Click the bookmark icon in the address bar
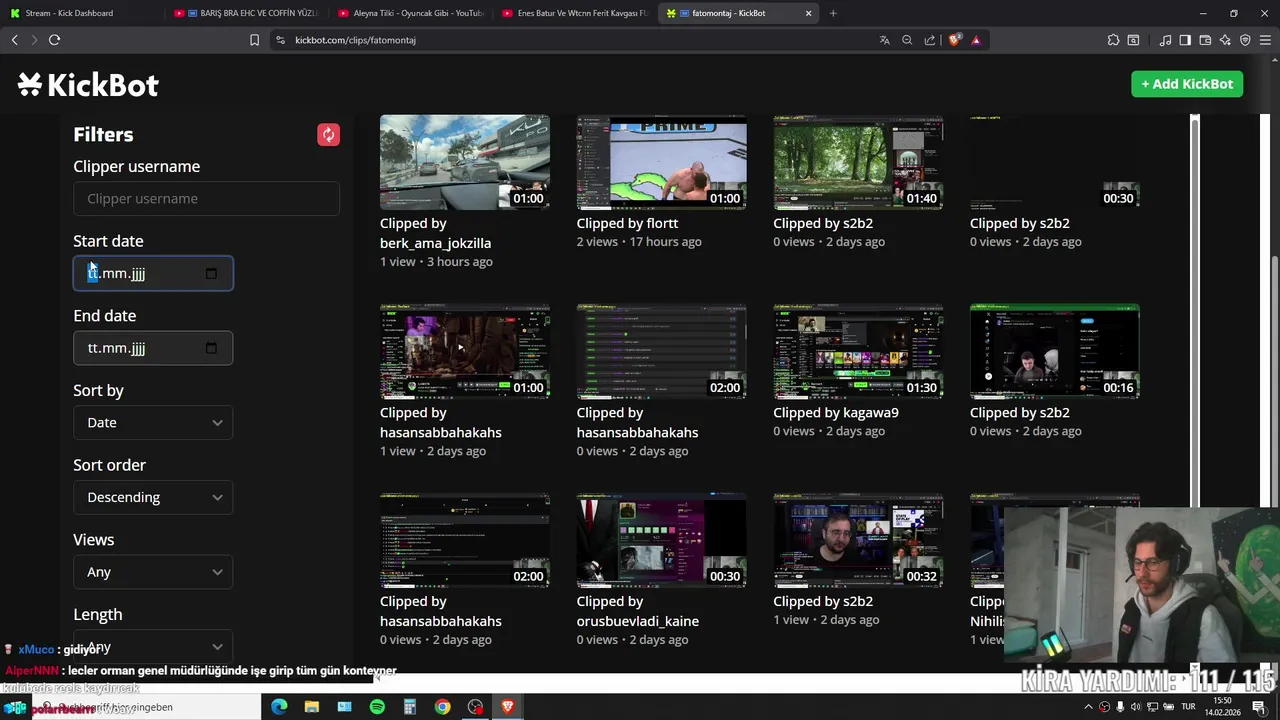 254,40
